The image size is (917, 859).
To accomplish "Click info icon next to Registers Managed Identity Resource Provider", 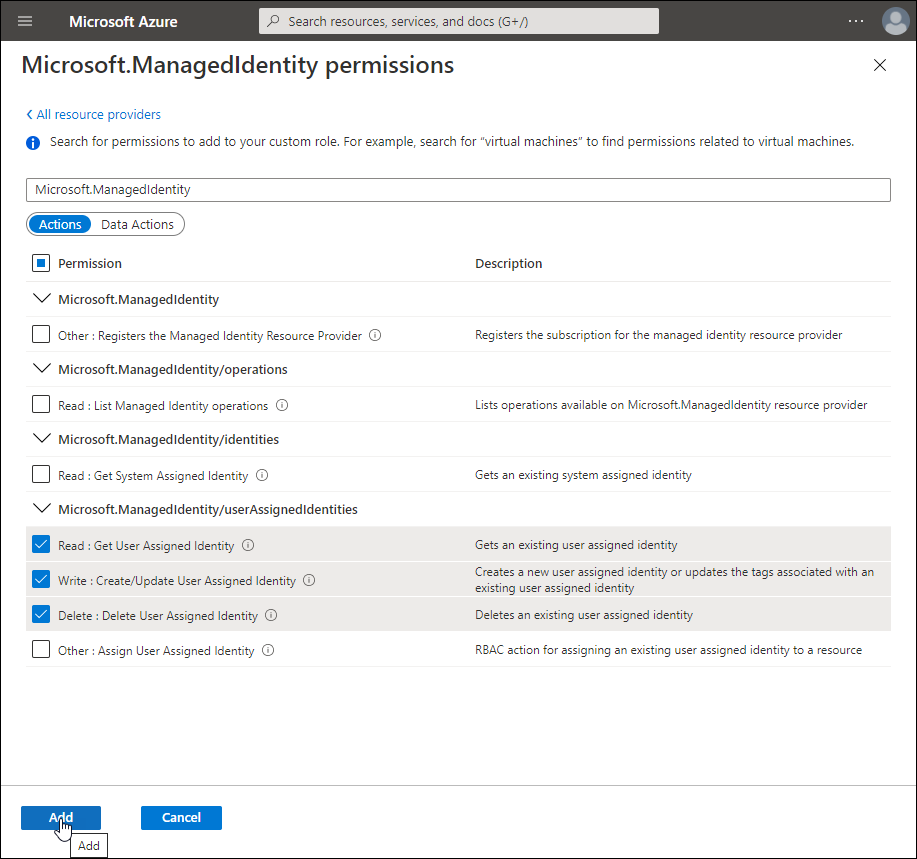I will tap(375, 336).
